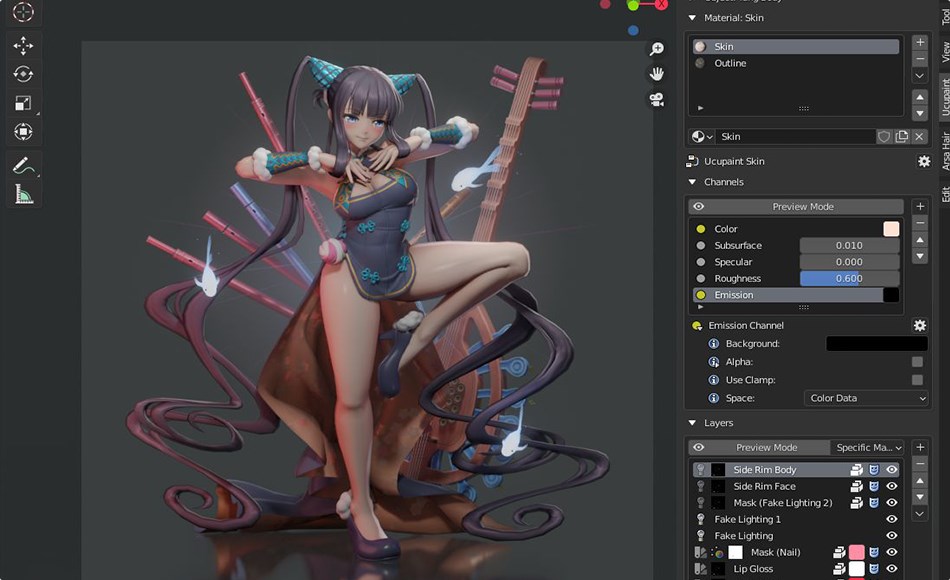Open the Space dropdown set to Color Data
Viewport: 950px width, 580px height.
coord(866,397)
